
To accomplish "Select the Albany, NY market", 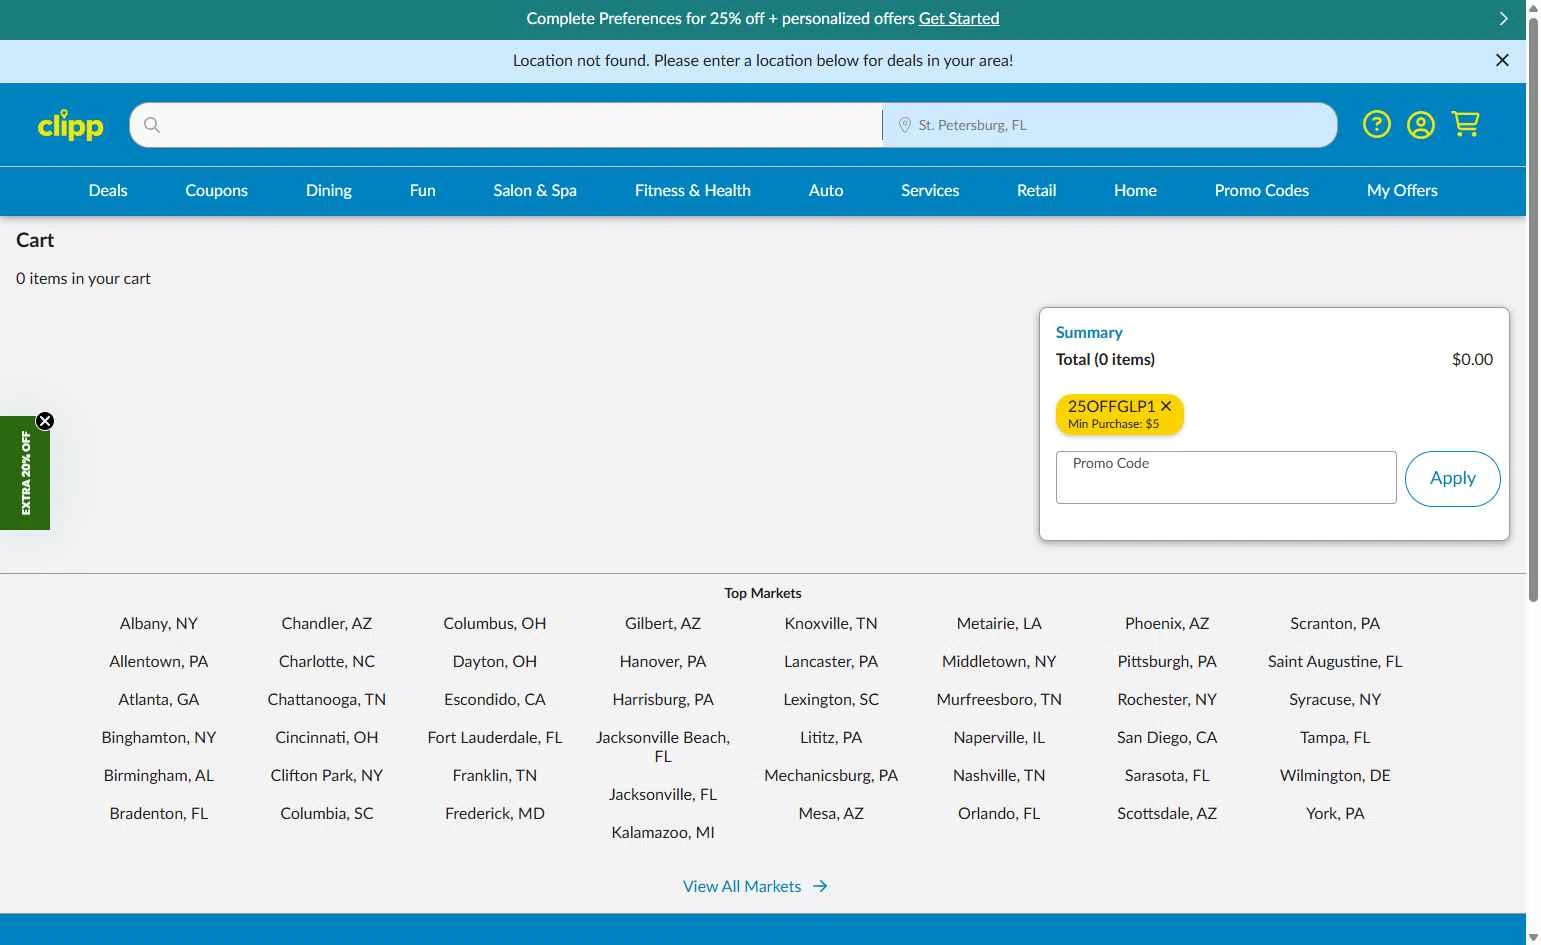I will [x=159, y=623].
